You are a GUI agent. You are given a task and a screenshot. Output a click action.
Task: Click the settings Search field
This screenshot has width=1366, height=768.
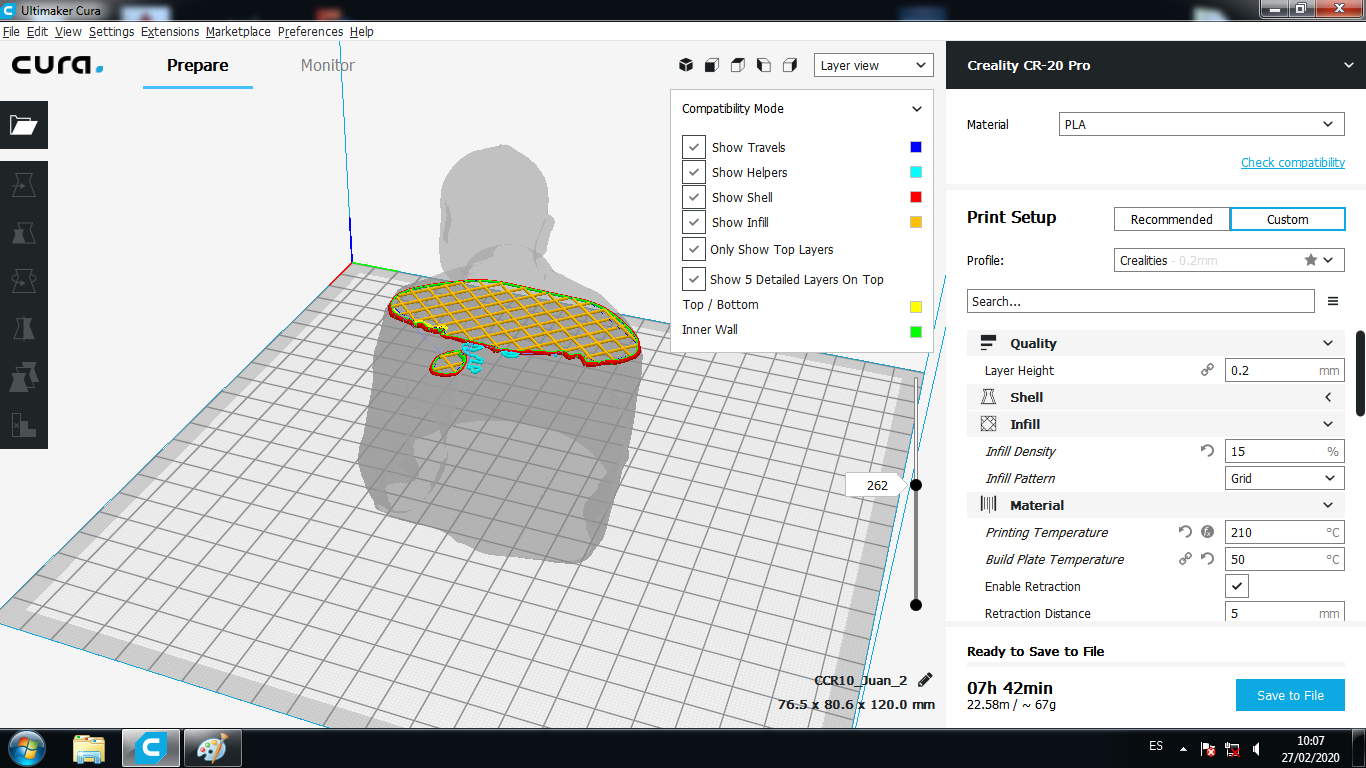click(1140, 301)
